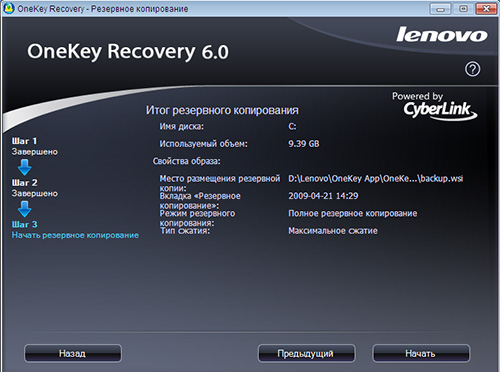Screen dimensions: 500x372
Task: Click the 'Тип сжатия:' label
Action: (185, 231)
